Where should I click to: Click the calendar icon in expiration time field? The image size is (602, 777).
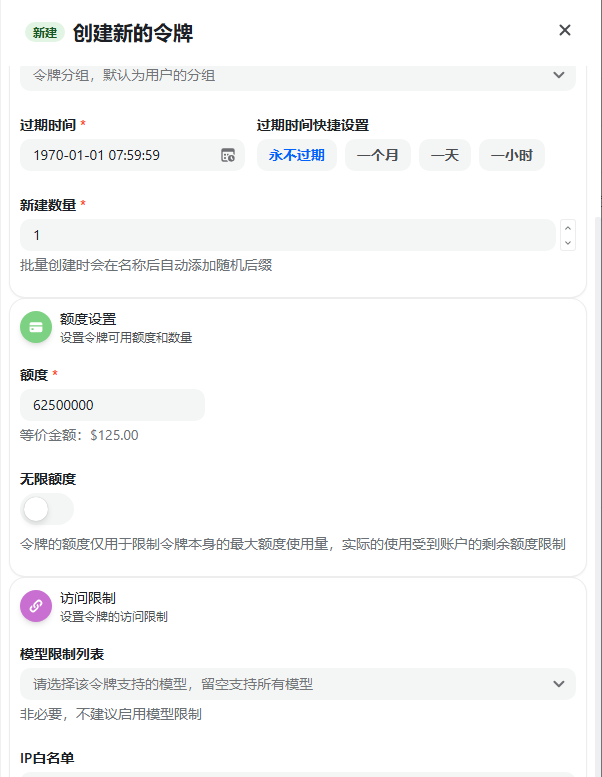228,155
